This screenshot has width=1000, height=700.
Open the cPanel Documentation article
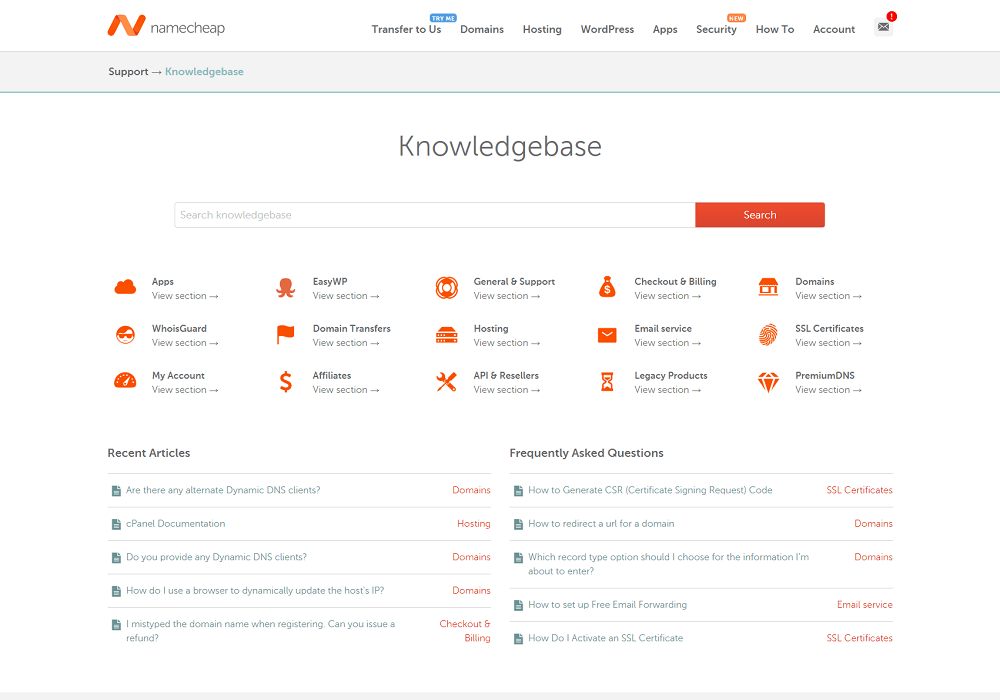coord(175,523)
